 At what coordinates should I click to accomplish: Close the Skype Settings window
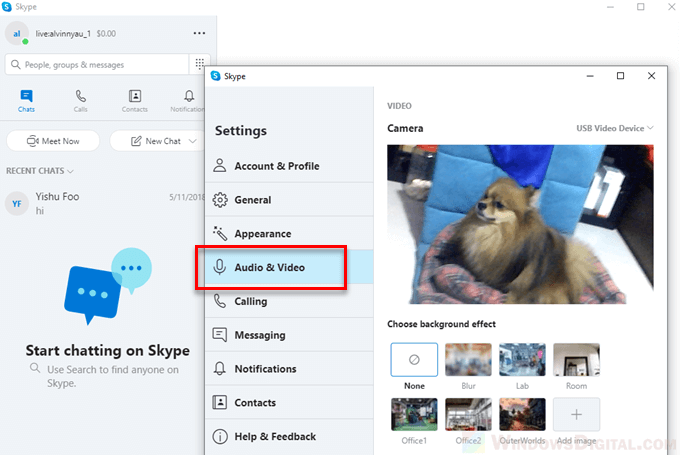(651, 76)
